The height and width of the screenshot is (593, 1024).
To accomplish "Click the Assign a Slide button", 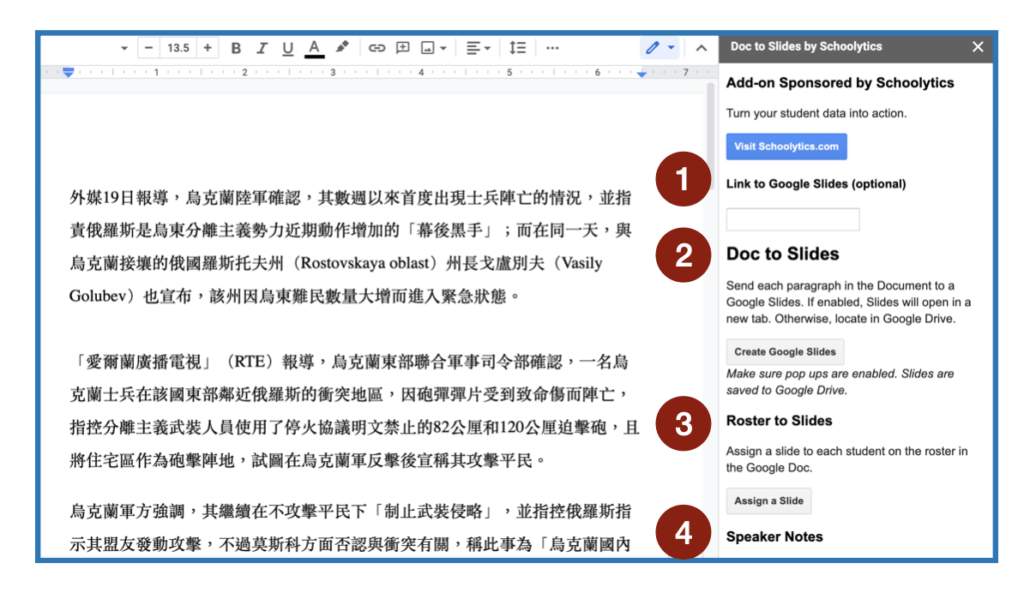I will [x=767, y=501].
